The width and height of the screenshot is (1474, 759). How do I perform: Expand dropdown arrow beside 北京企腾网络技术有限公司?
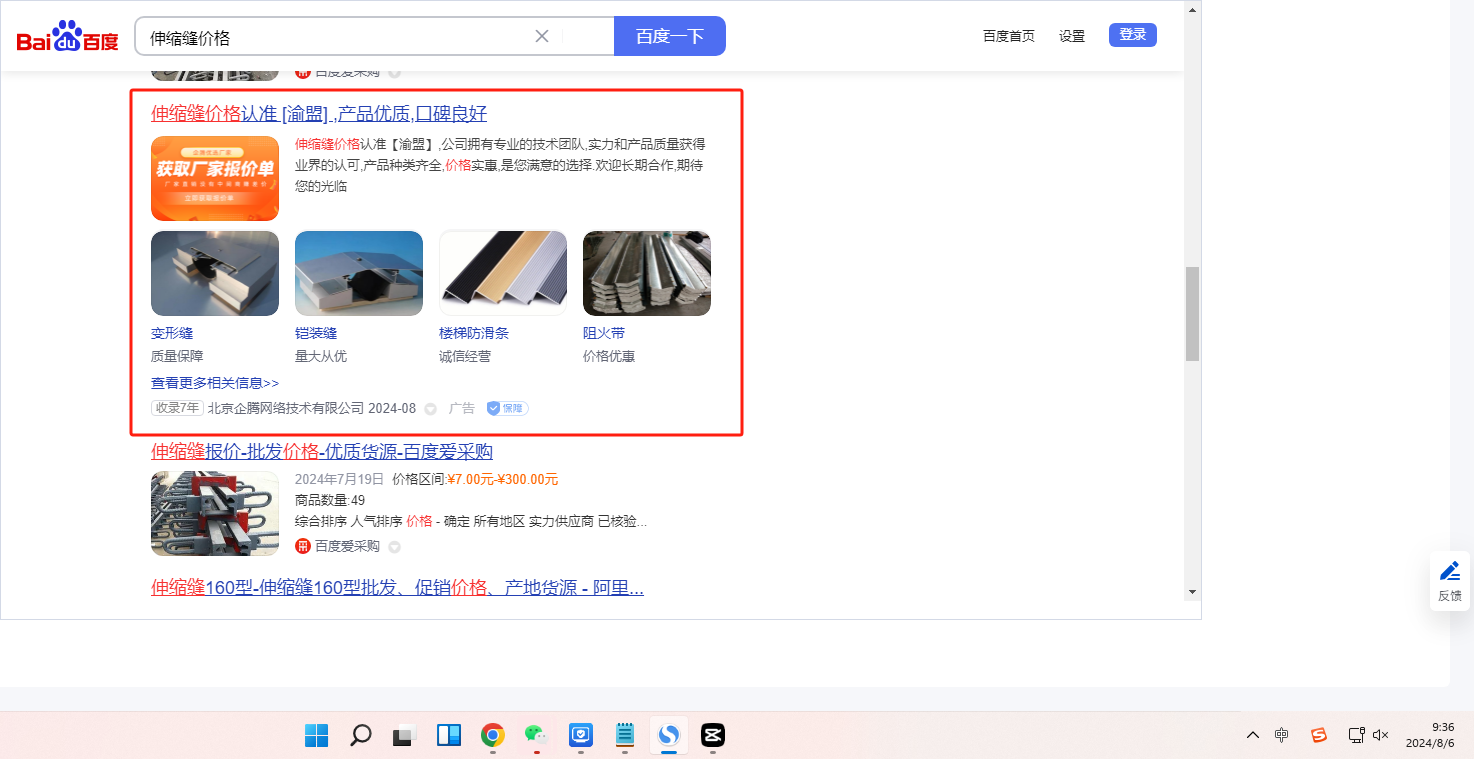pyautogui.click(x=431, y=409)
